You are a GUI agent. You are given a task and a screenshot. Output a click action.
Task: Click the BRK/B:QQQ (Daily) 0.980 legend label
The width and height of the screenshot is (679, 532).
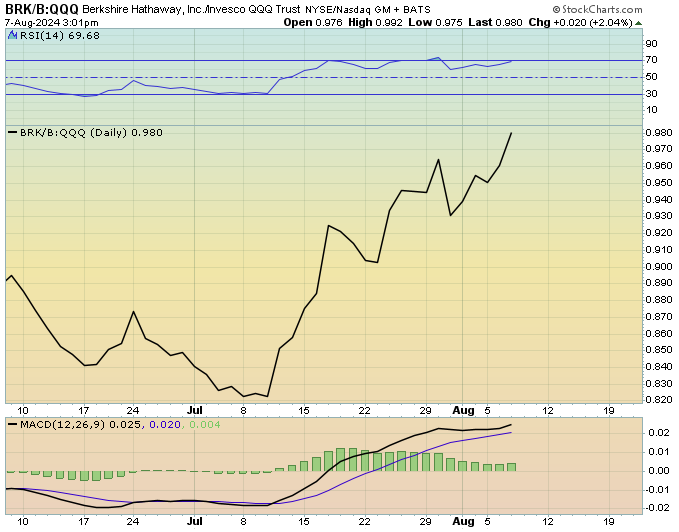coord(91,132)
